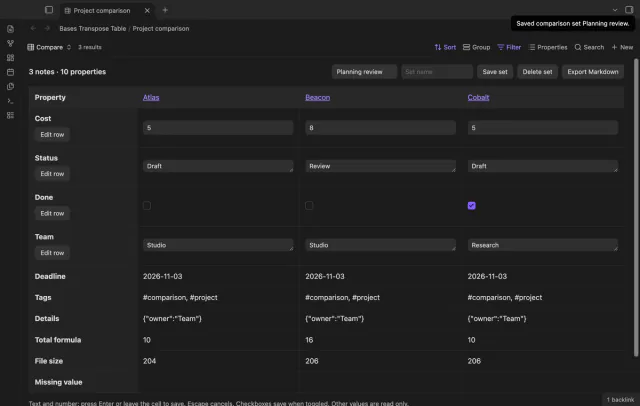Click the 1 backlink status item
The width and height of the screenshot is (640, 406).
[620, 399]
